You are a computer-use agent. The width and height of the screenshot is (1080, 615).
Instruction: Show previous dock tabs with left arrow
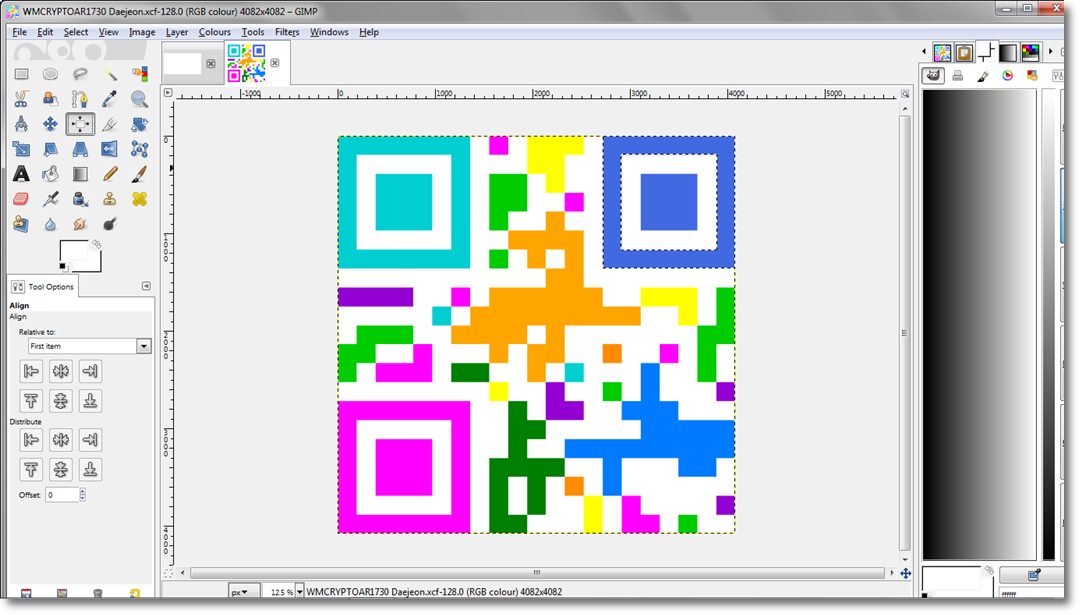click(924, 52)
